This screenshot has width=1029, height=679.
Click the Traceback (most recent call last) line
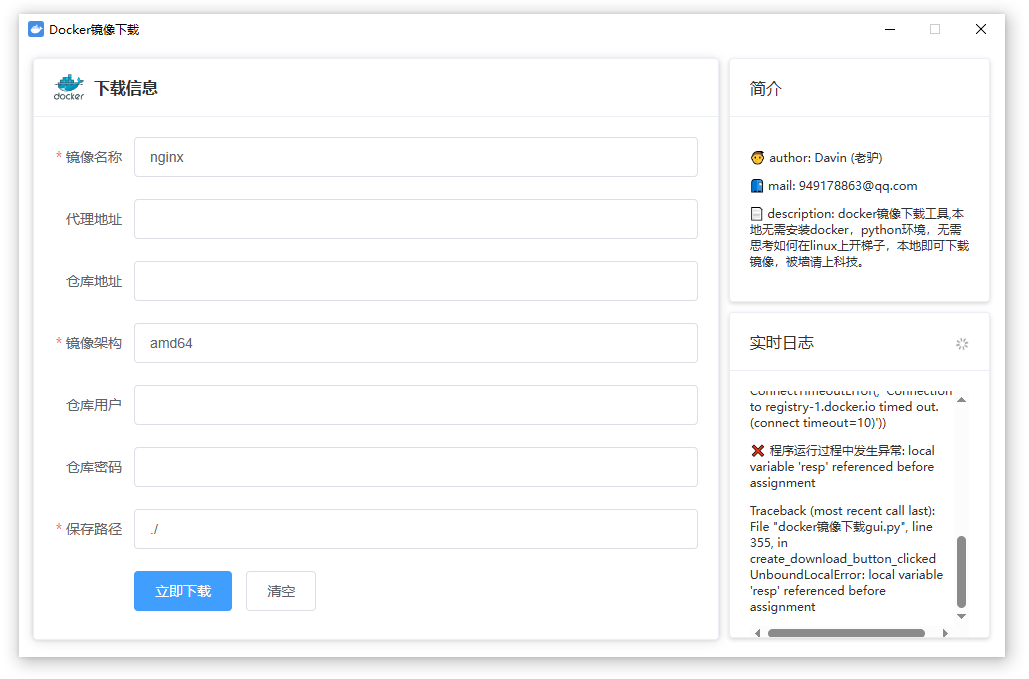(x=843, y=511)
